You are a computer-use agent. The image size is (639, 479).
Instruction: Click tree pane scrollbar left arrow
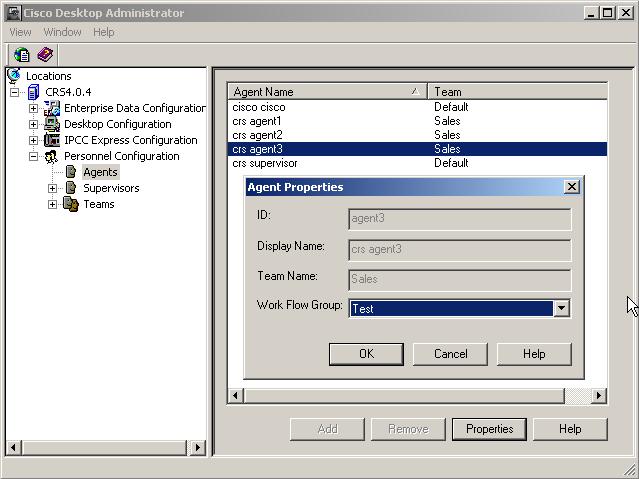[x=13, y=448]
